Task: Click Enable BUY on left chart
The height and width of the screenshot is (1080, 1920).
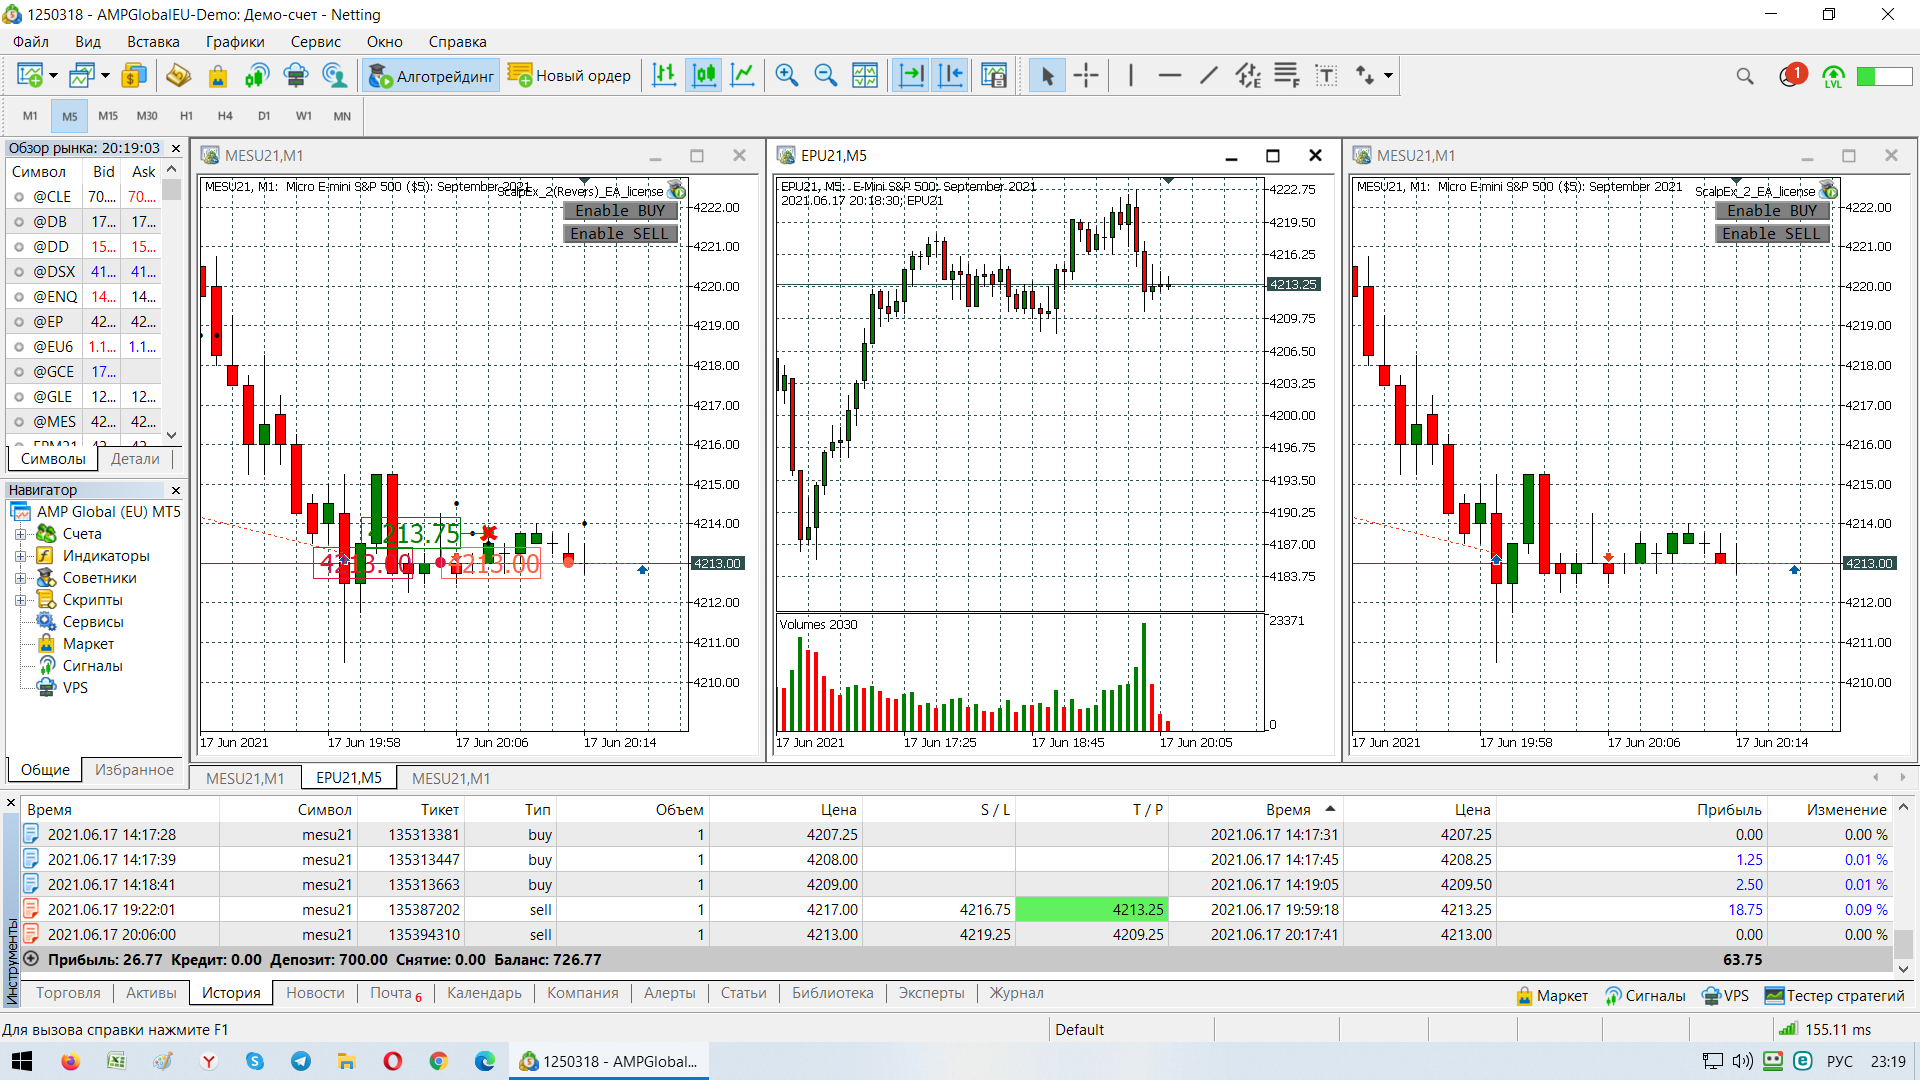Action: tap(620, 211)
